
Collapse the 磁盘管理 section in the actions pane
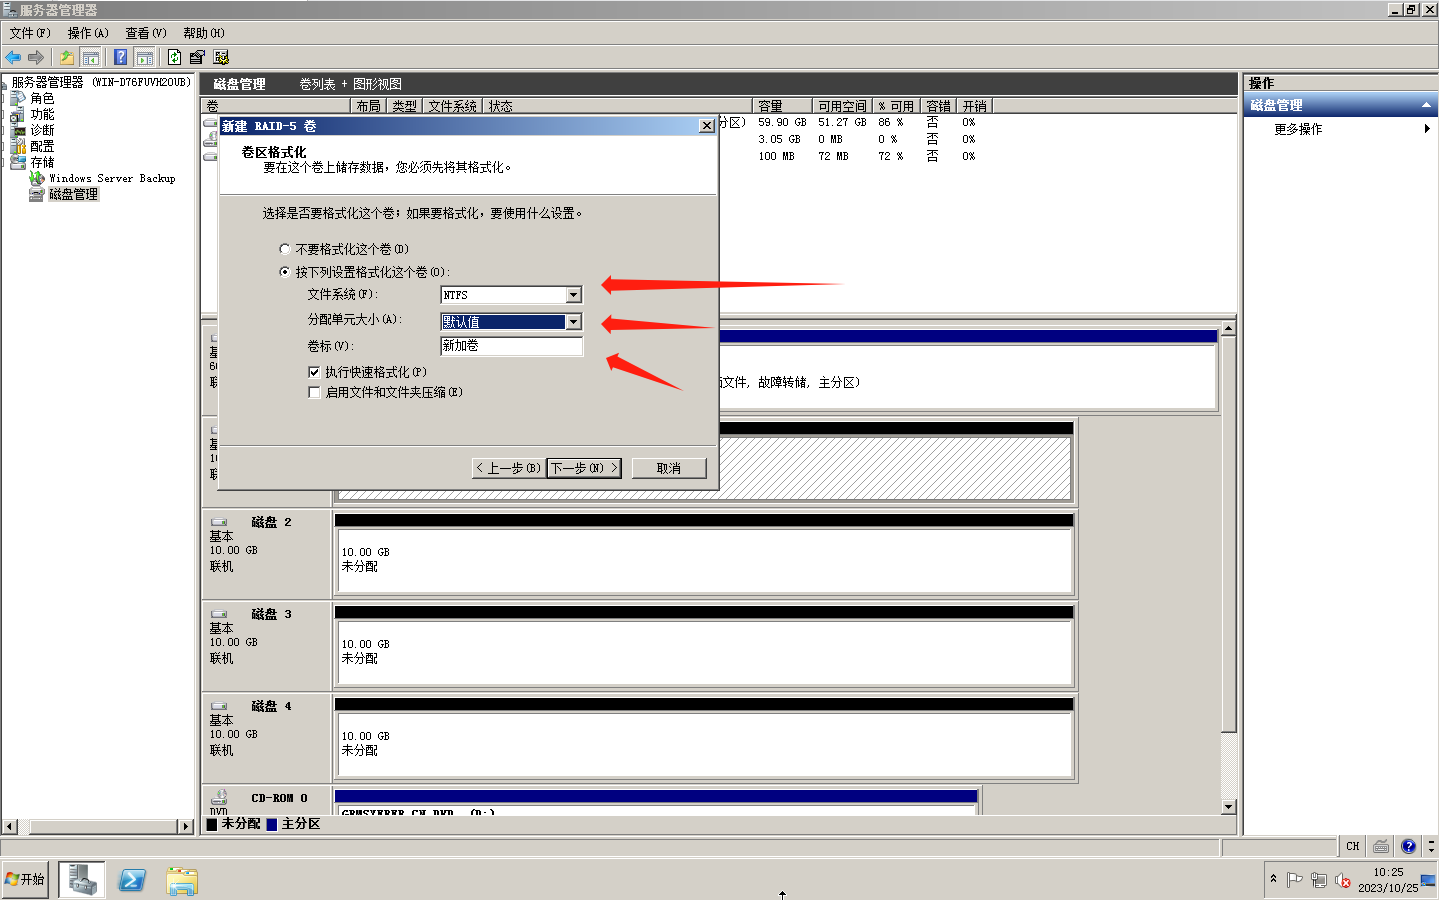tap(1426, 105)
